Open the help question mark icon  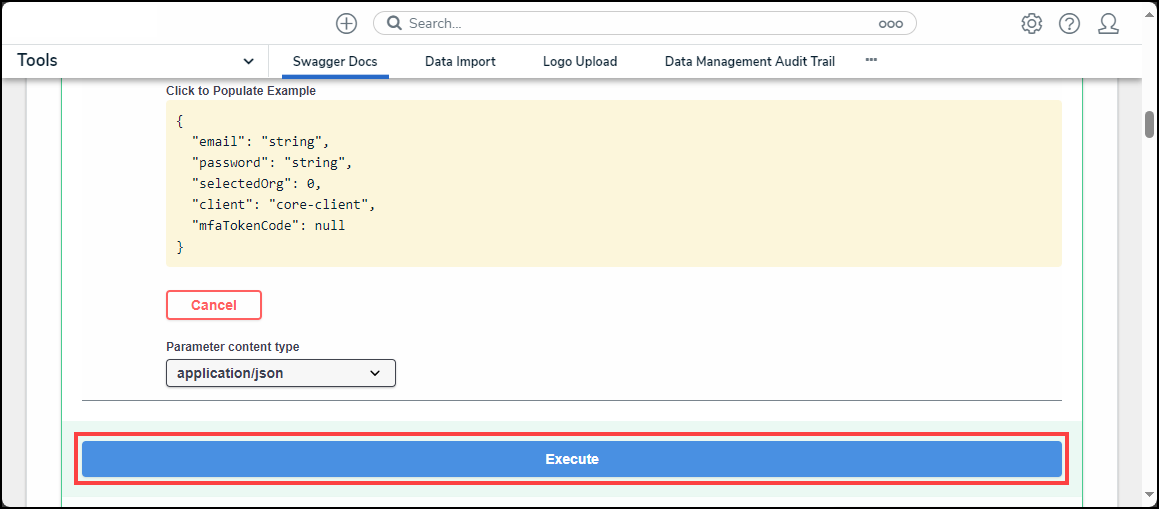(1069, 24)
